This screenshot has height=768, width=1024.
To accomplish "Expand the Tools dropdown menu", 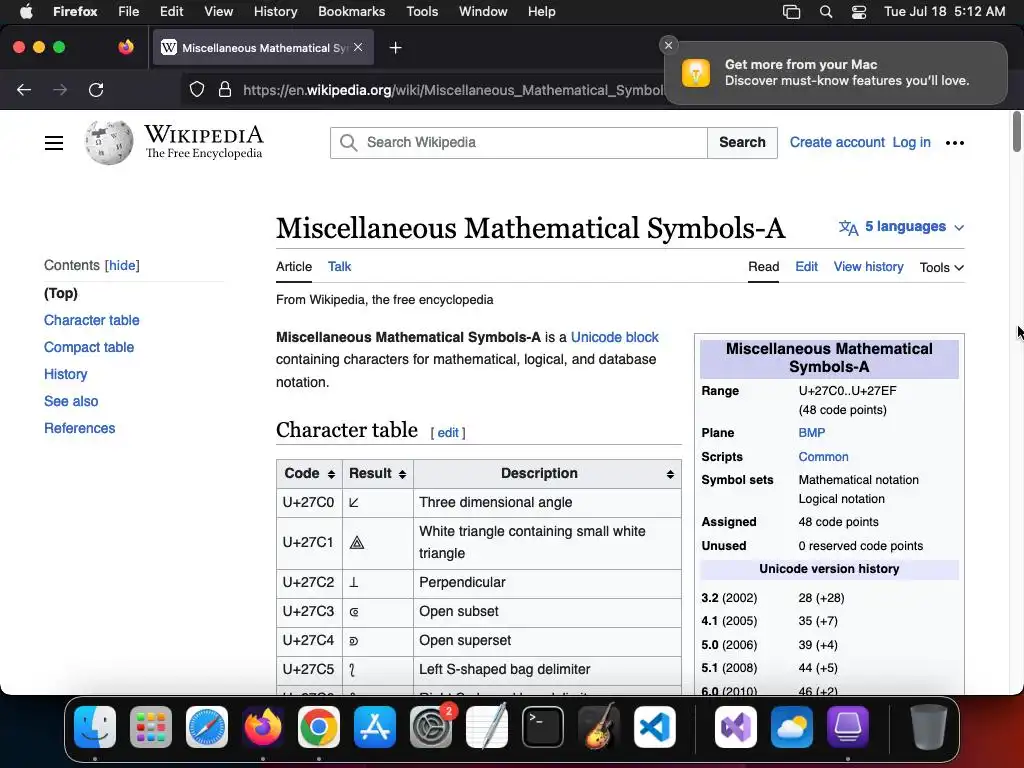I will [942, 268].
